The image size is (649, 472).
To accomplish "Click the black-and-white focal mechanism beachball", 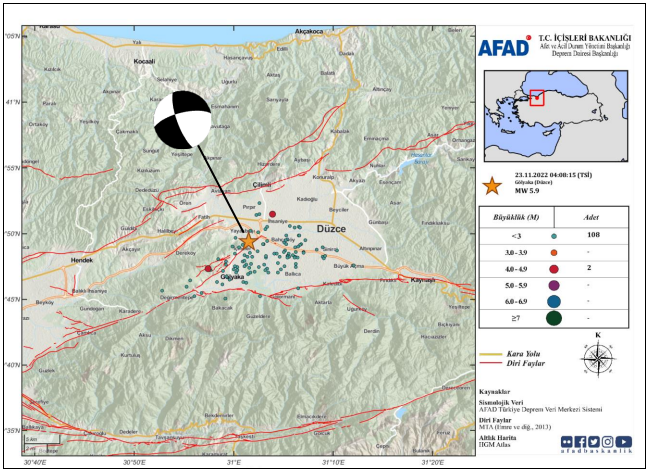I will coord(183,120).
